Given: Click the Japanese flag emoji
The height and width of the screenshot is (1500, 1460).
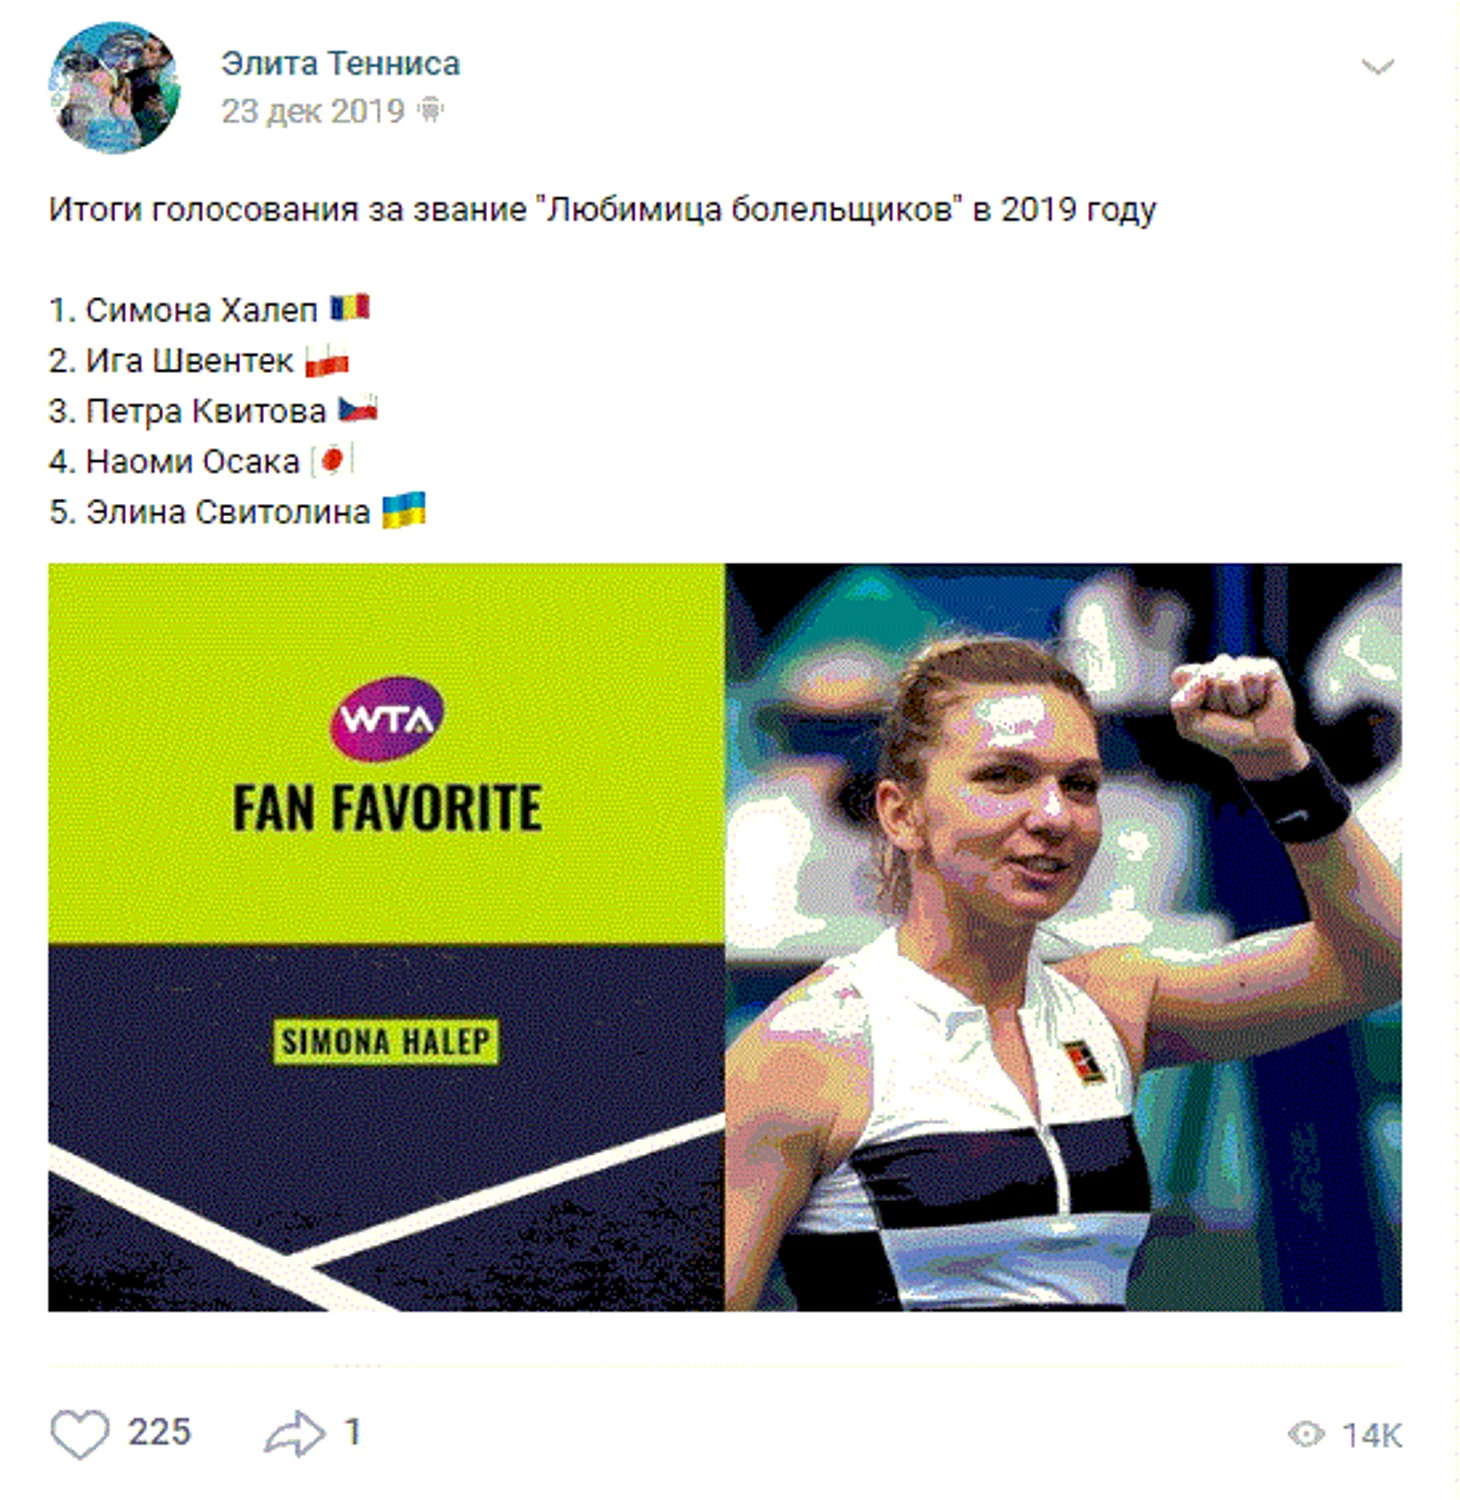Looking at the screenshot, I should pyautogui.click(x=333, y=460).
